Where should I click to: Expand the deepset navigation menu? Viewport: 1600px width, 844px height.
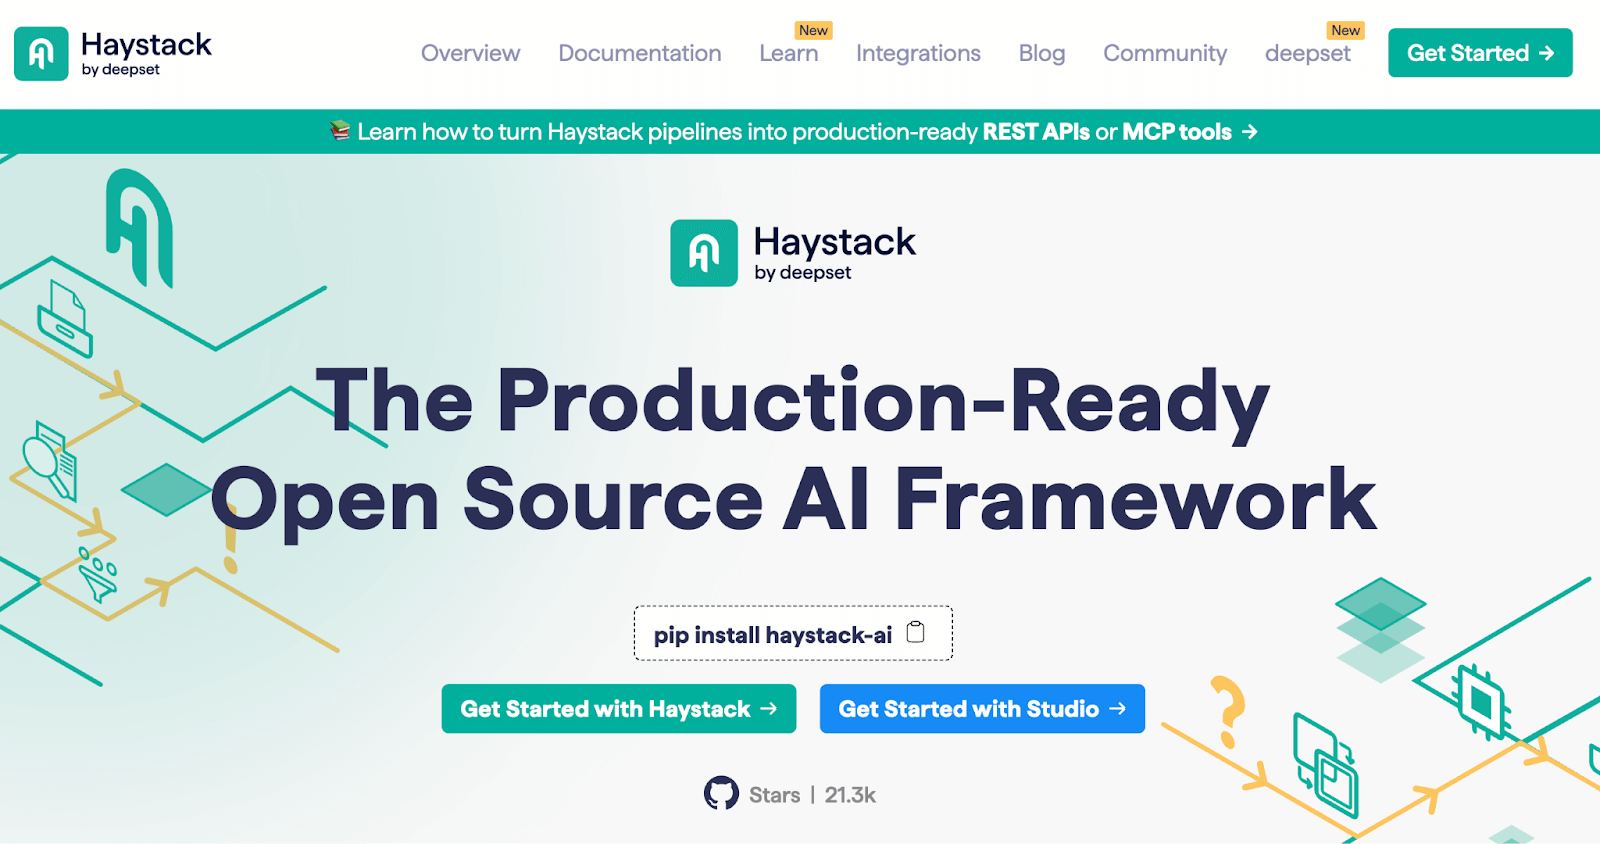[x=1307, y=53]
